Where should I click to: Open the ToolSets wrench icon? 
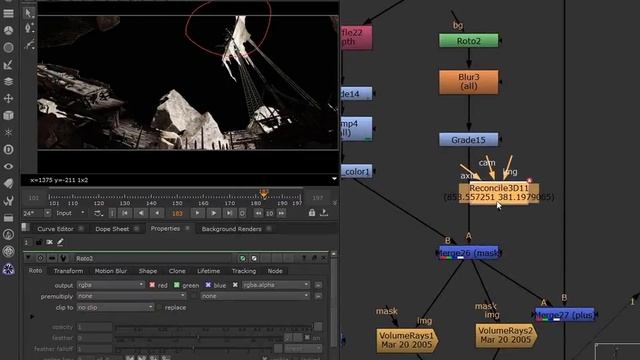(9, 200)
